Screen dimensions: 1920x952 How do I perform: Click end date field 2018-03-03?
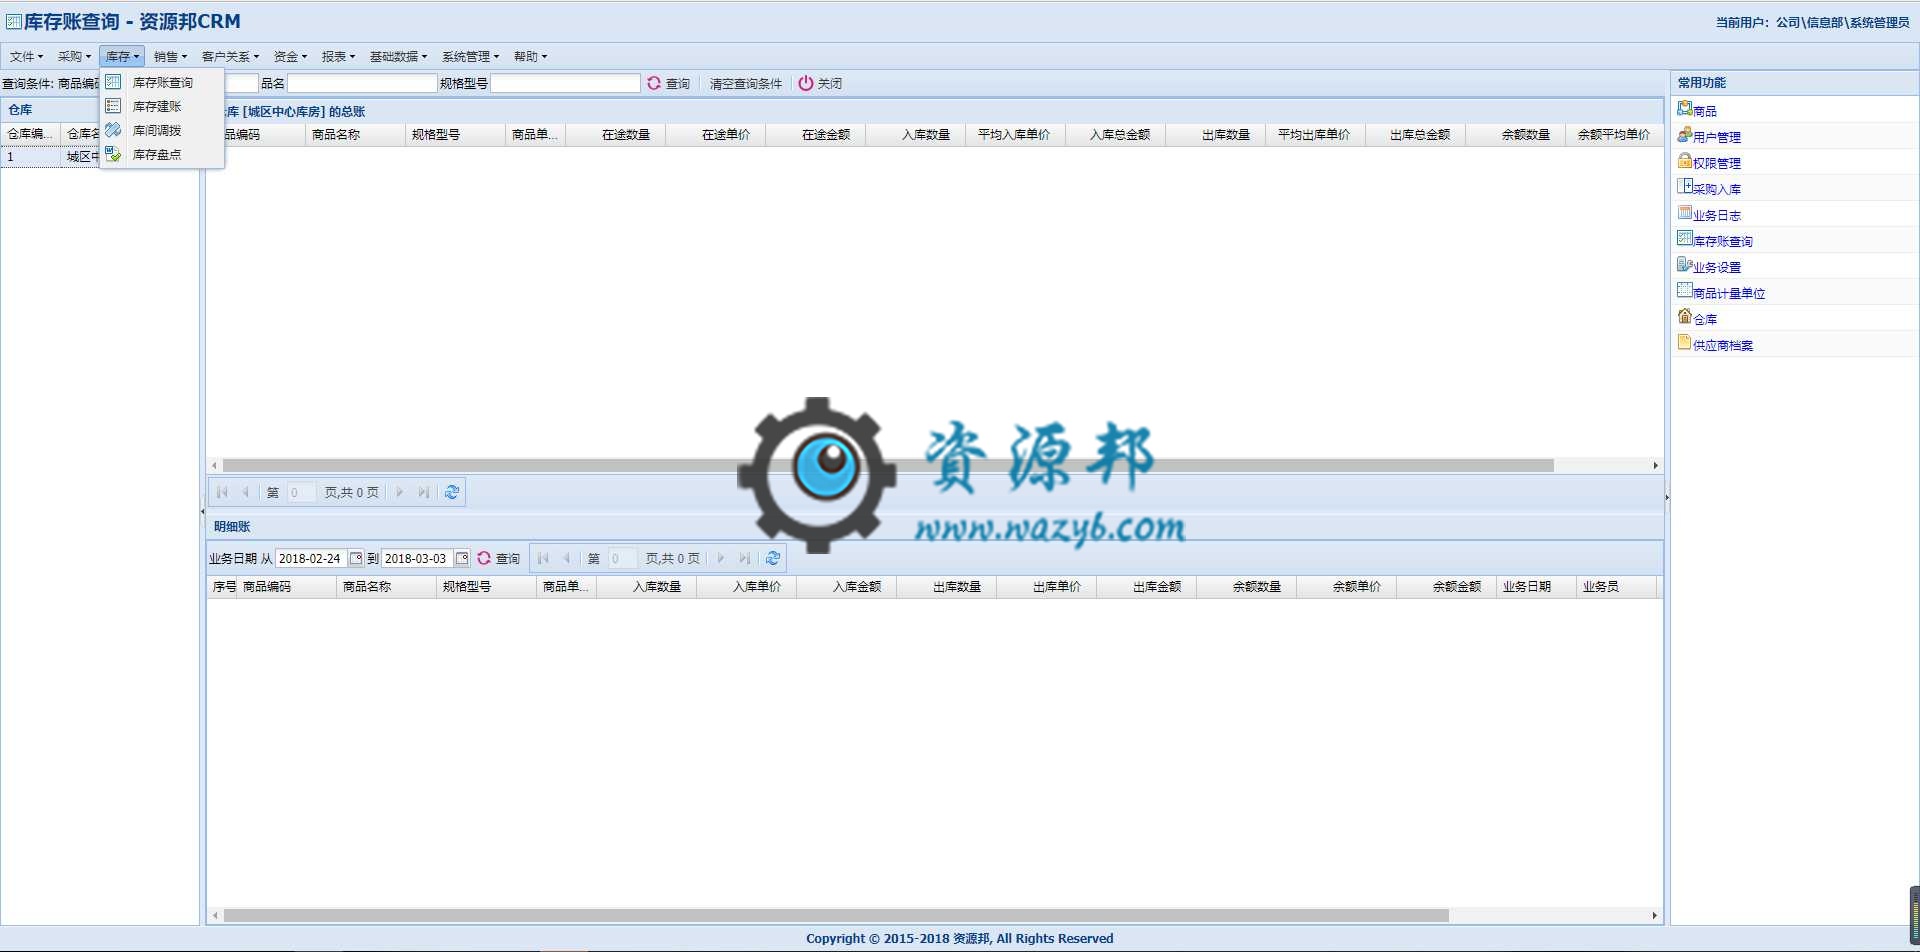(417, 558)
